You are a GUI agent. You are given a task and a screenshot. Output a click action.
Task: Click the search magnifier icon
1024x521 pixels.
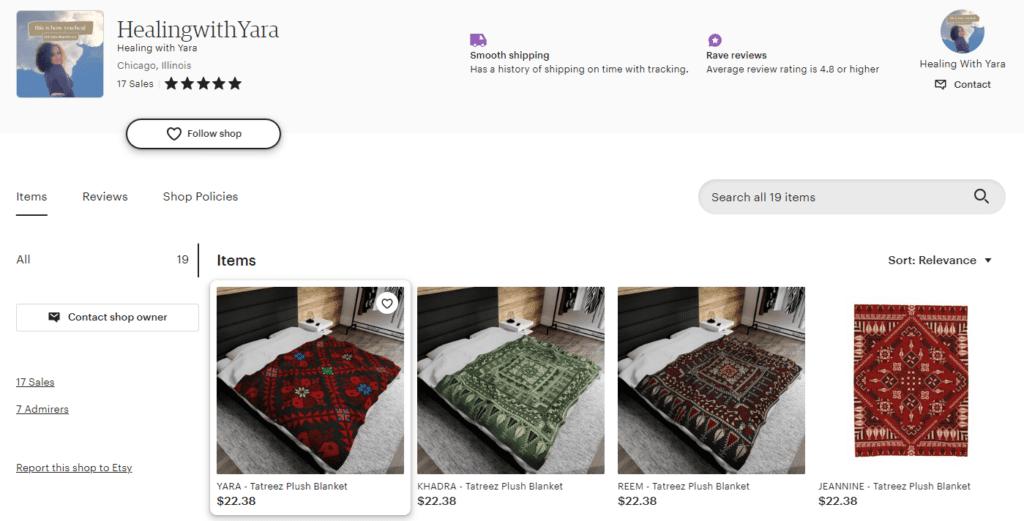click(981, 197)
